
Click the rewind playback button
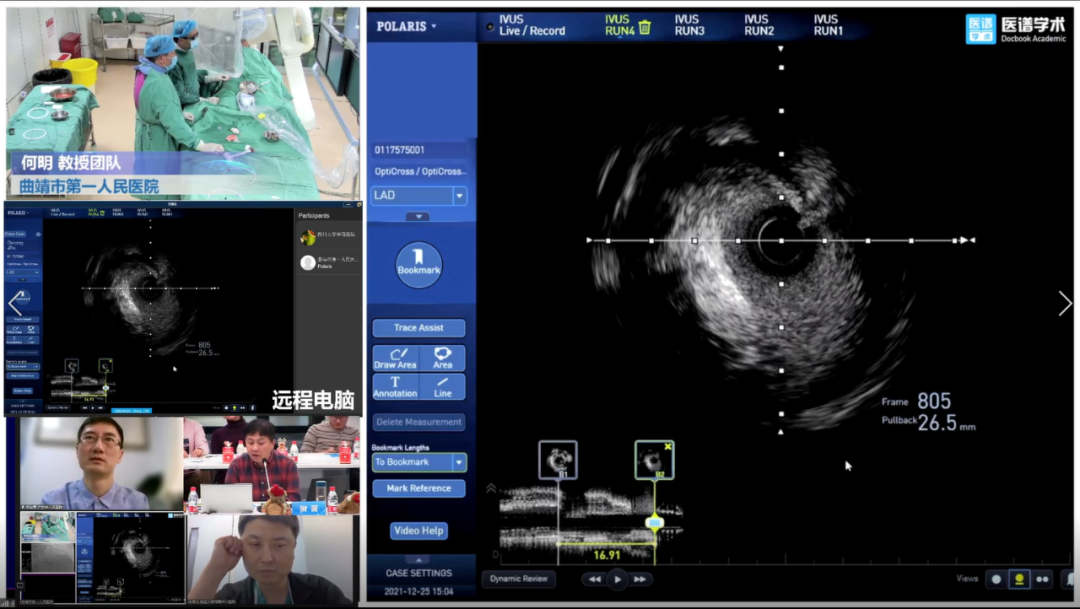click(595, 579)
